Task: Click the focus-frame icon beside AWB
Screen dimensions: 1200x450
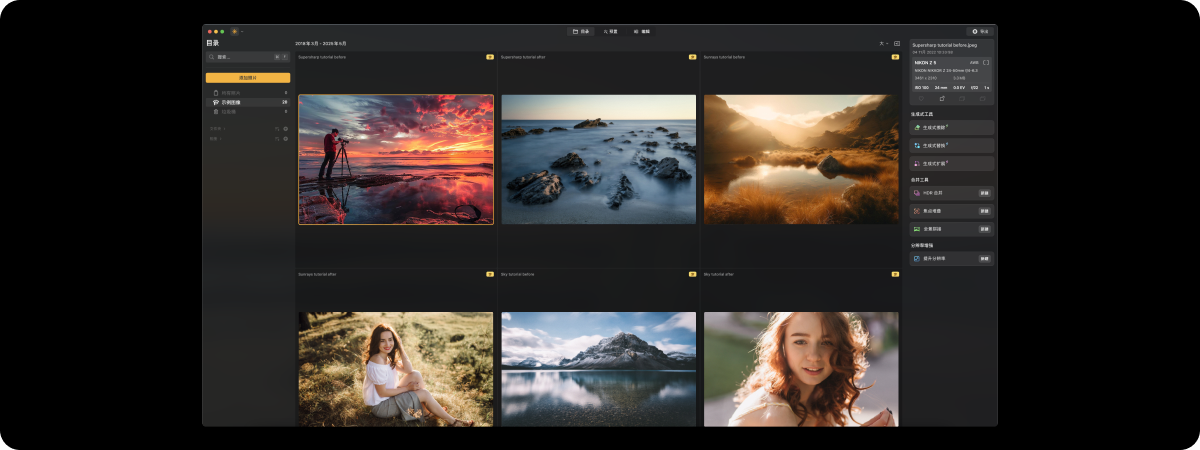Action: (986, 62)
